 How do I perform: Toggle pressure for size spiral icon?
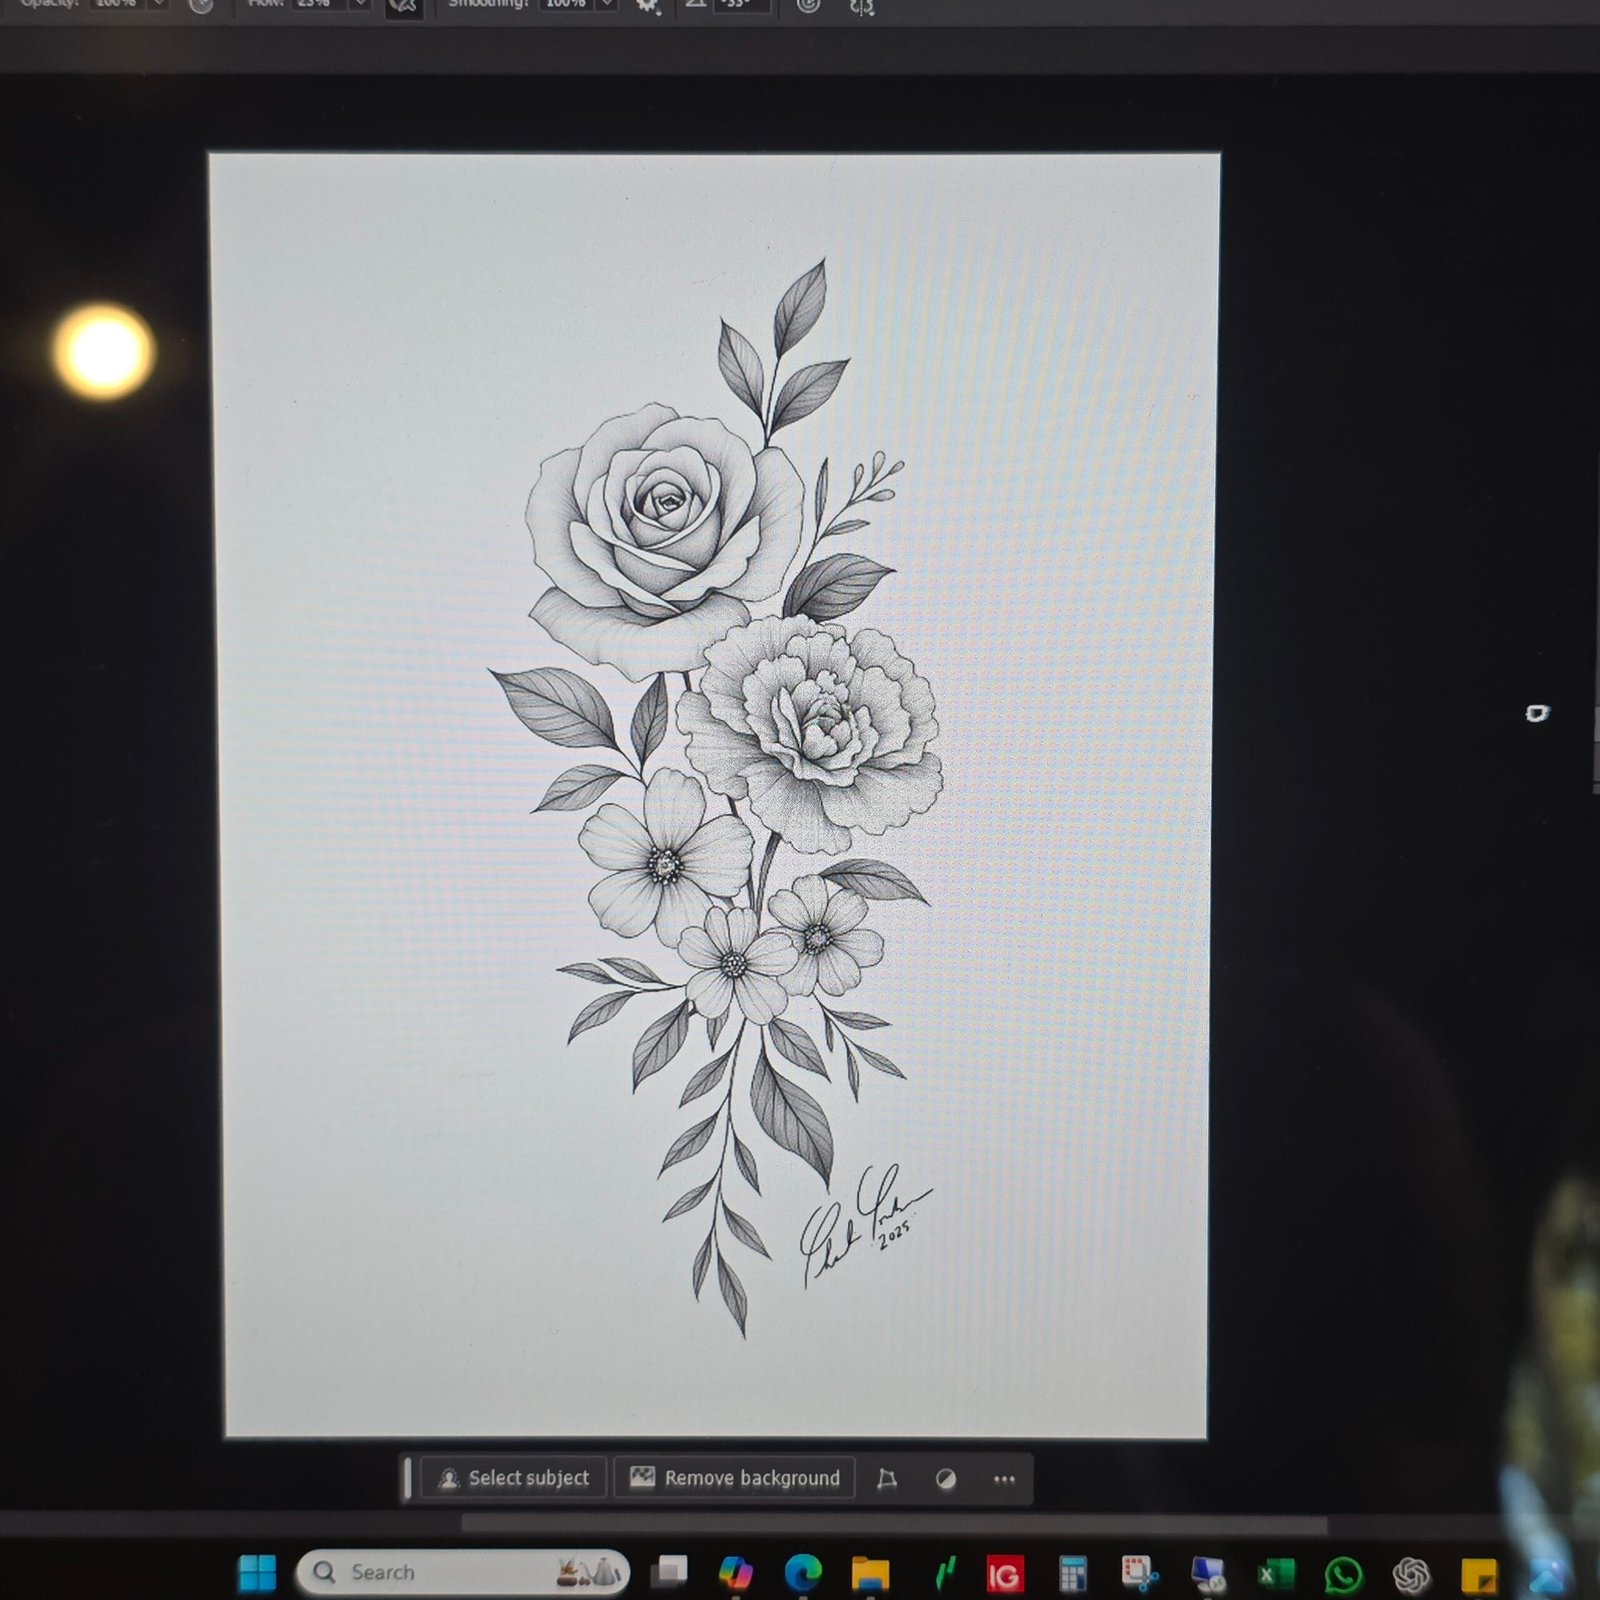(808, 5)
